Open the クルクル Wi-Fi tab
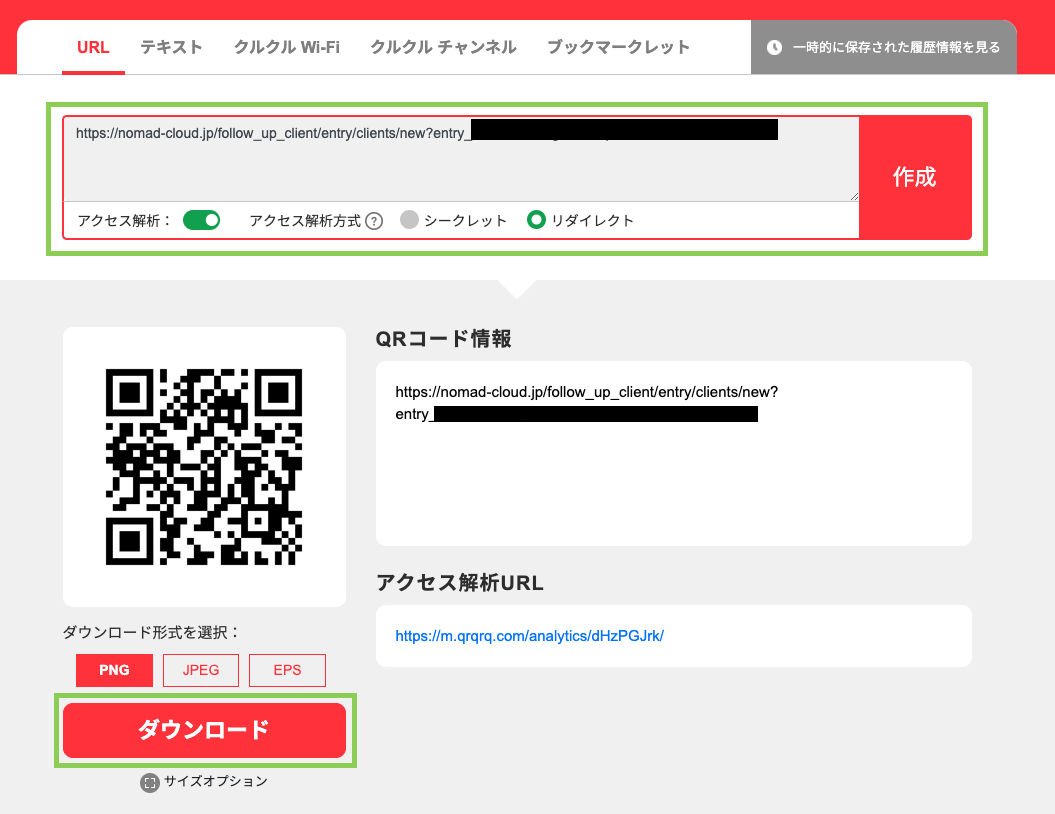This screenshot has width=1055, height=814. (287, 47)
